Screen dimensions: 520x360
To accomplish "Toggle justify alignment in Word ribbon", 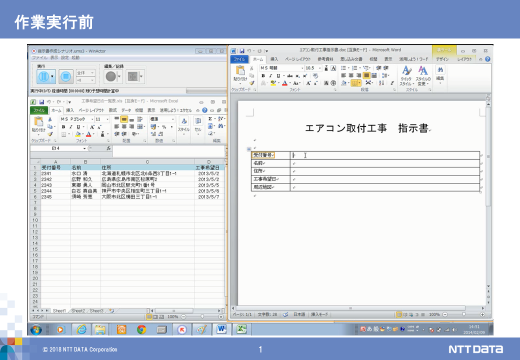I will tap(366, 75).
